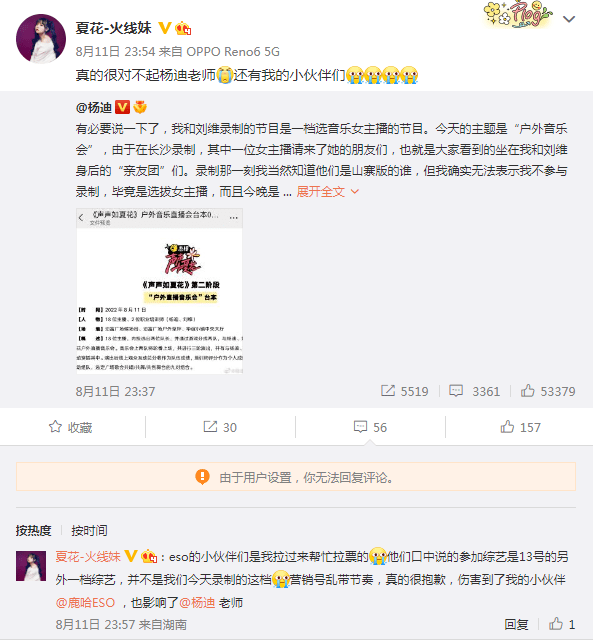This screenshot has height=640, width=593.
Task: Open the post options chevron at top right
Action: coord(569,19)
